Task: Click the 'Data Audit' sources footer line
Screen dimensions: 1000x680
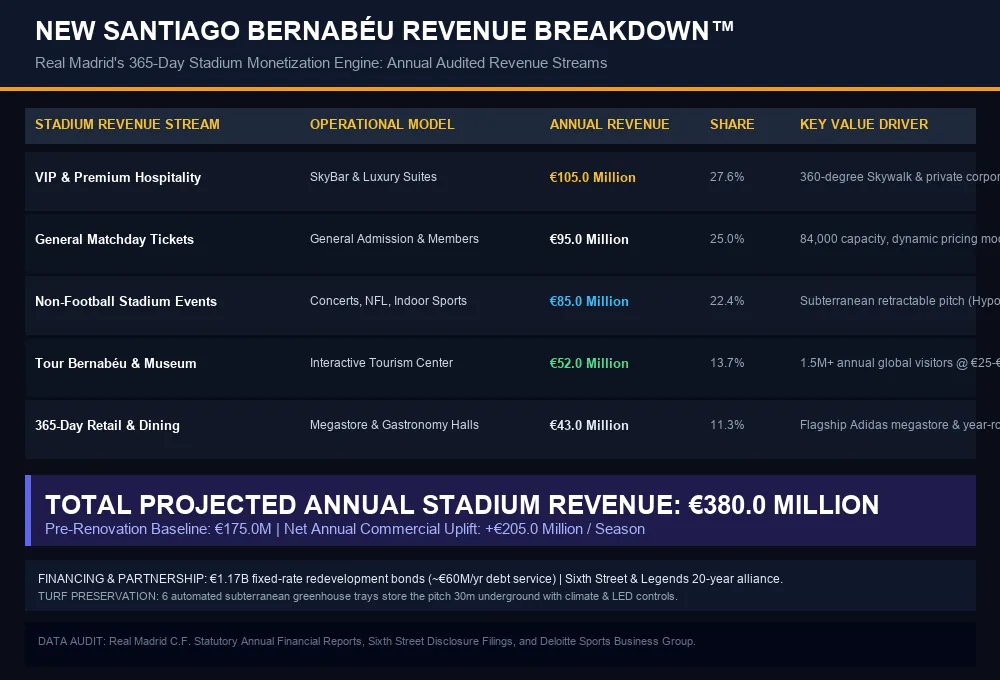Action: (x=366, y=641)
